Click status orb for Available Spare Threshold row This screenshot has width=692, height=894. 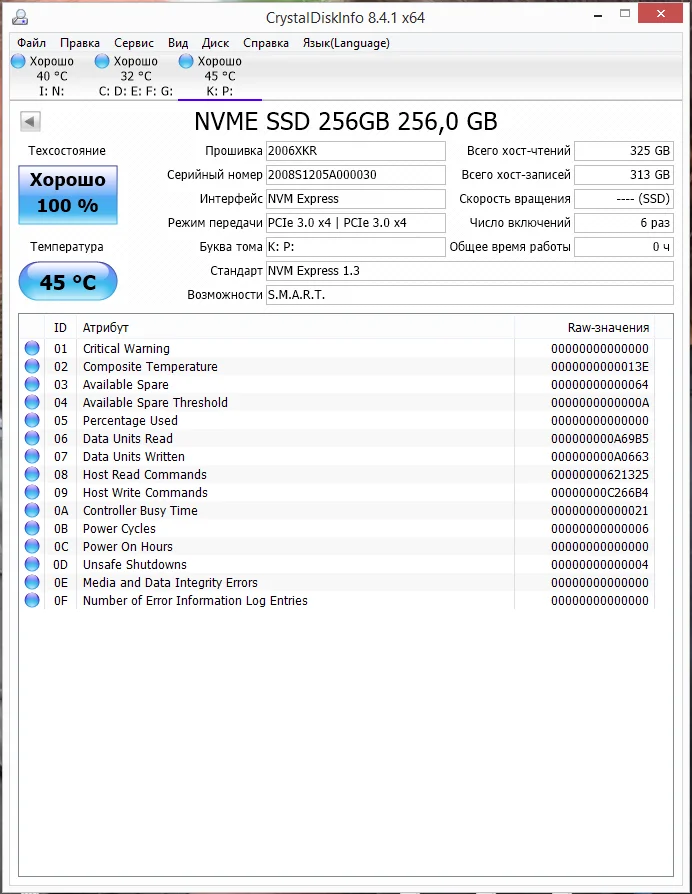pos(32,402)
